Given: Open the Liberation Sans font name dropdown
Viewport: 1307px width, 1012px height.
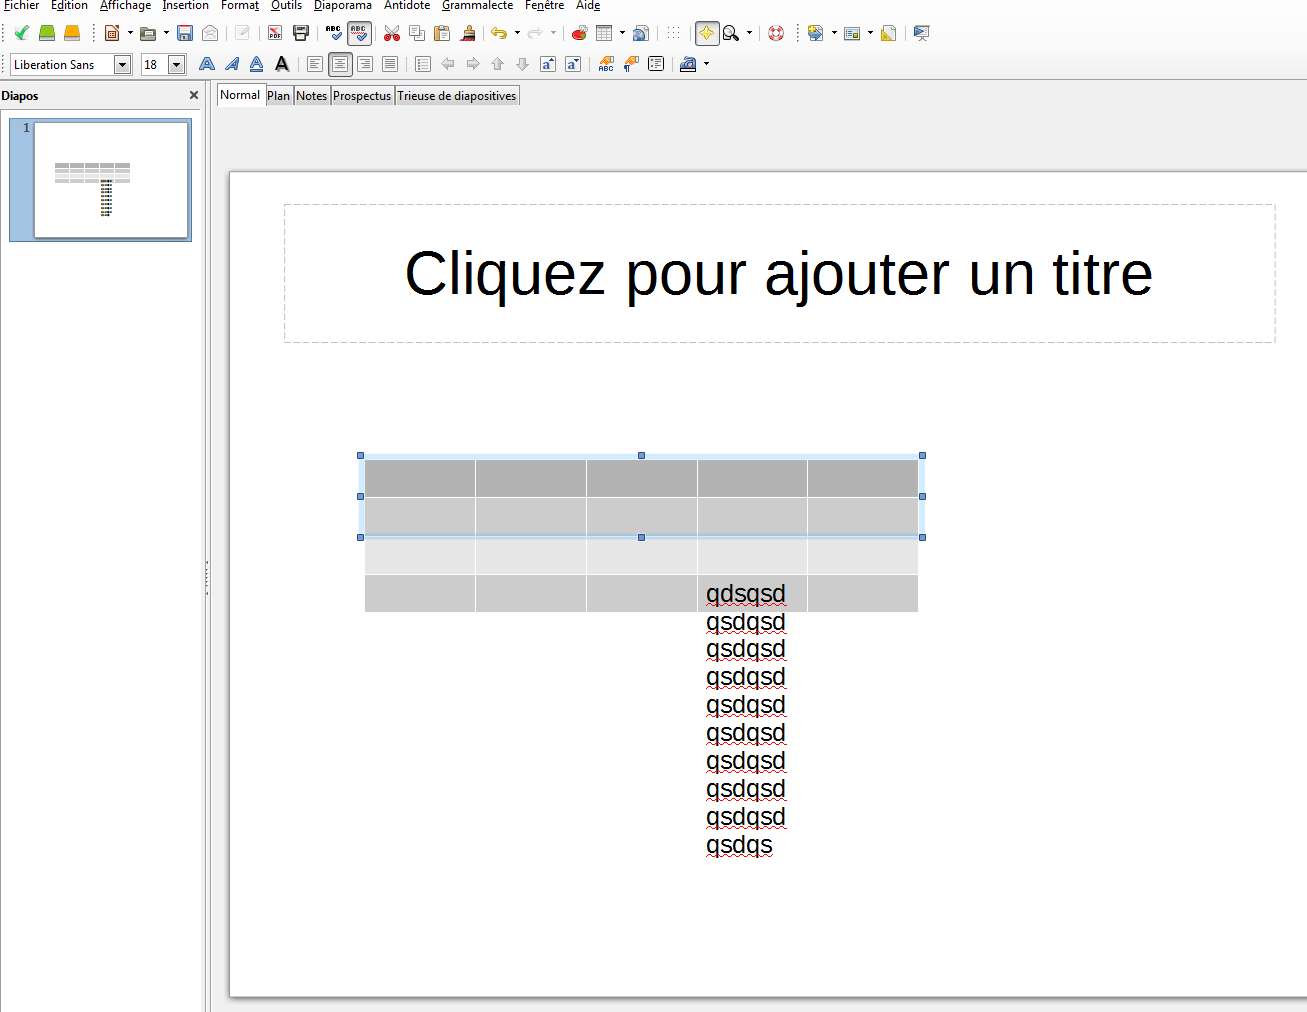Looking at the screenshot, I should click(122, 65).
